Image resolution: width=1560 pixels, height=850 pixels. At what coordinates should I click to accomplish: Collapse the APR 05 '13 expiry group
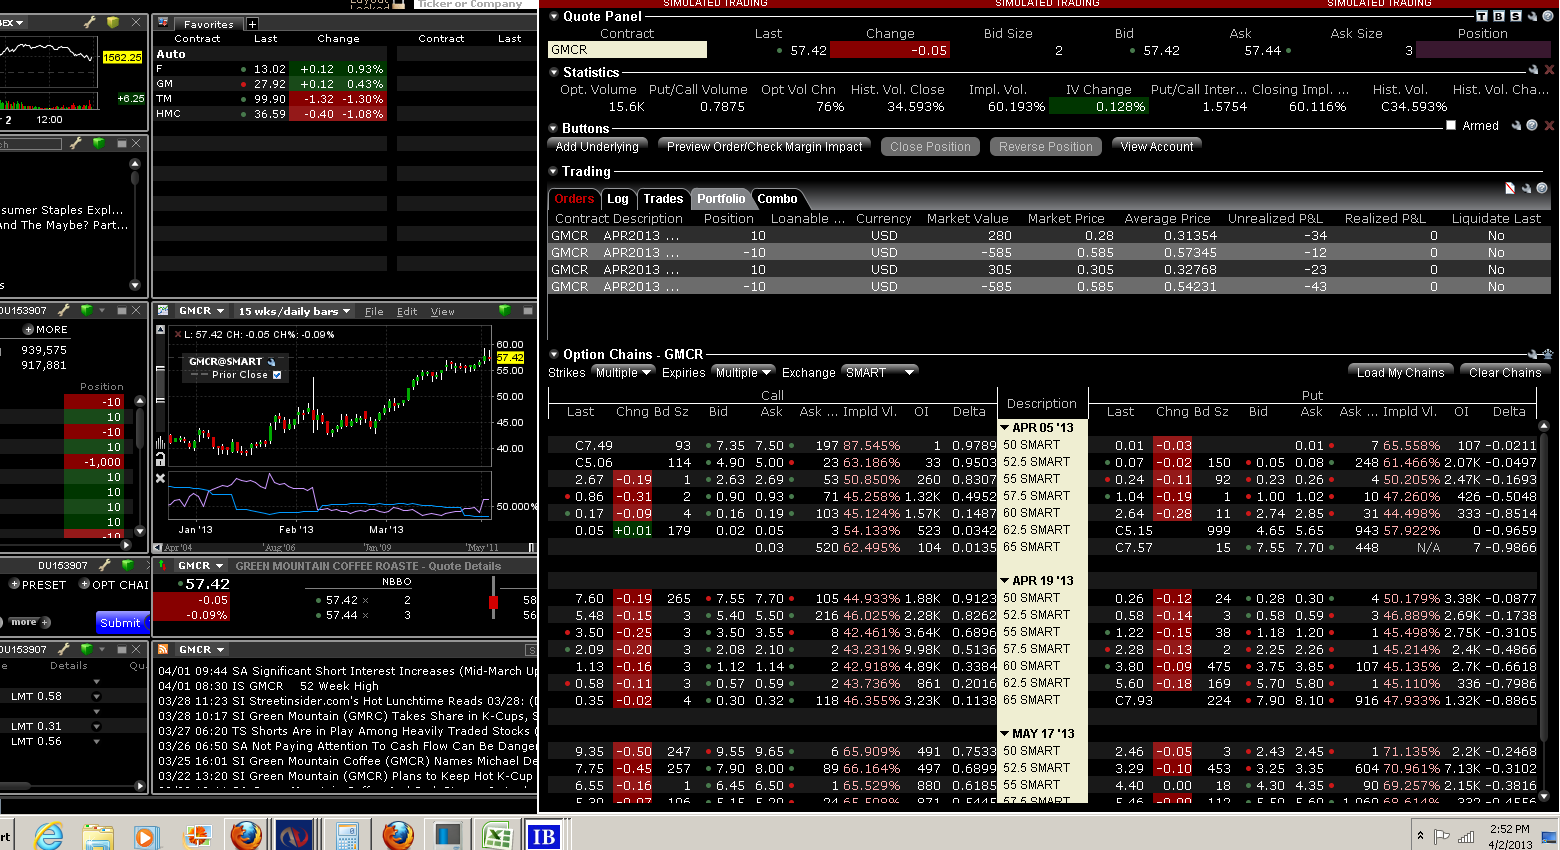(1005, 428)
